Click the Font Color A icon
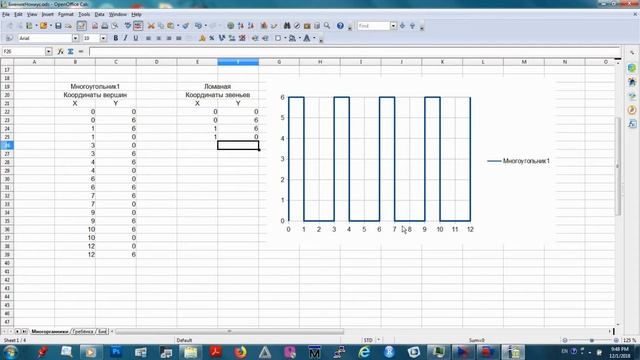The height and width of the screenshot is (360, 640). click(x=307, y=38)
